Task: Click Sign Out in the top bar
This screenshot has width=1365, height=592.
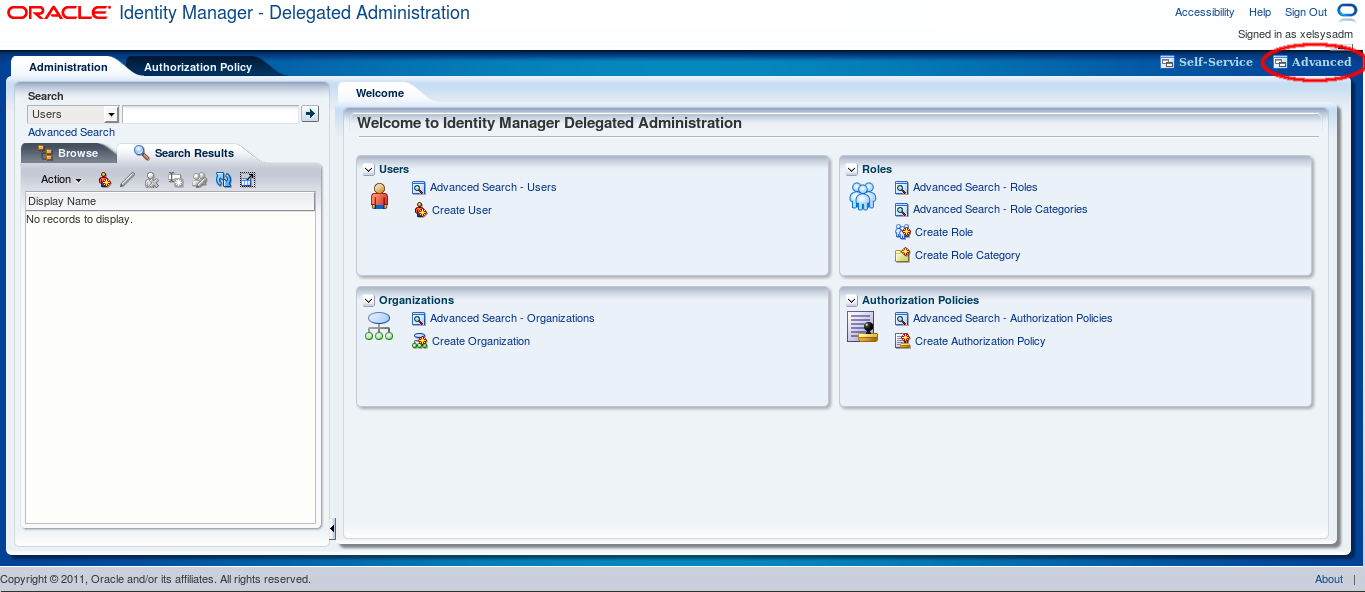Action: (x=1305, y=12)
